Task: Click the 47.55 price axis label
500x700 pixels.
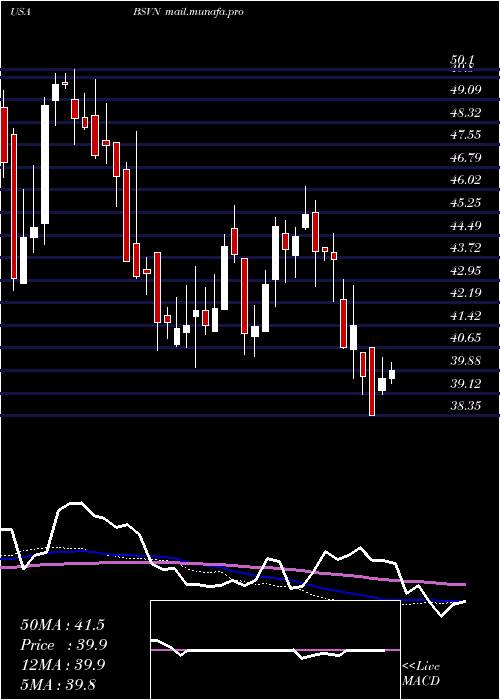Action: [467, 135]
